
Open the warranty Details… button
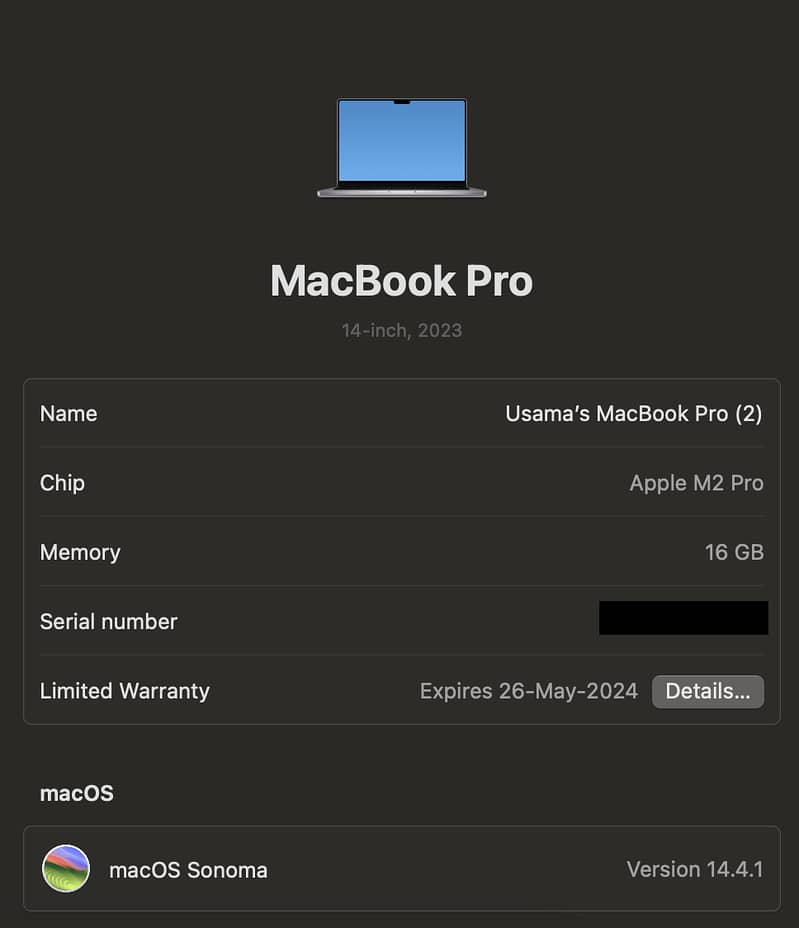point(708,691)
